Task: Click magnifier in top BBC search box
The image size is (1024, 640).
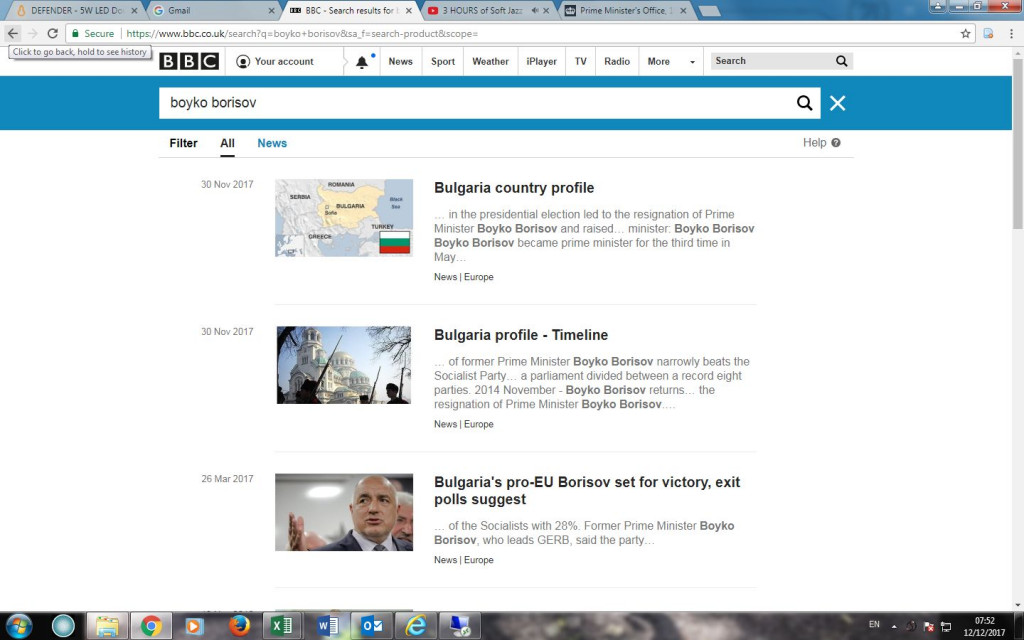Action: coord(841,61)
